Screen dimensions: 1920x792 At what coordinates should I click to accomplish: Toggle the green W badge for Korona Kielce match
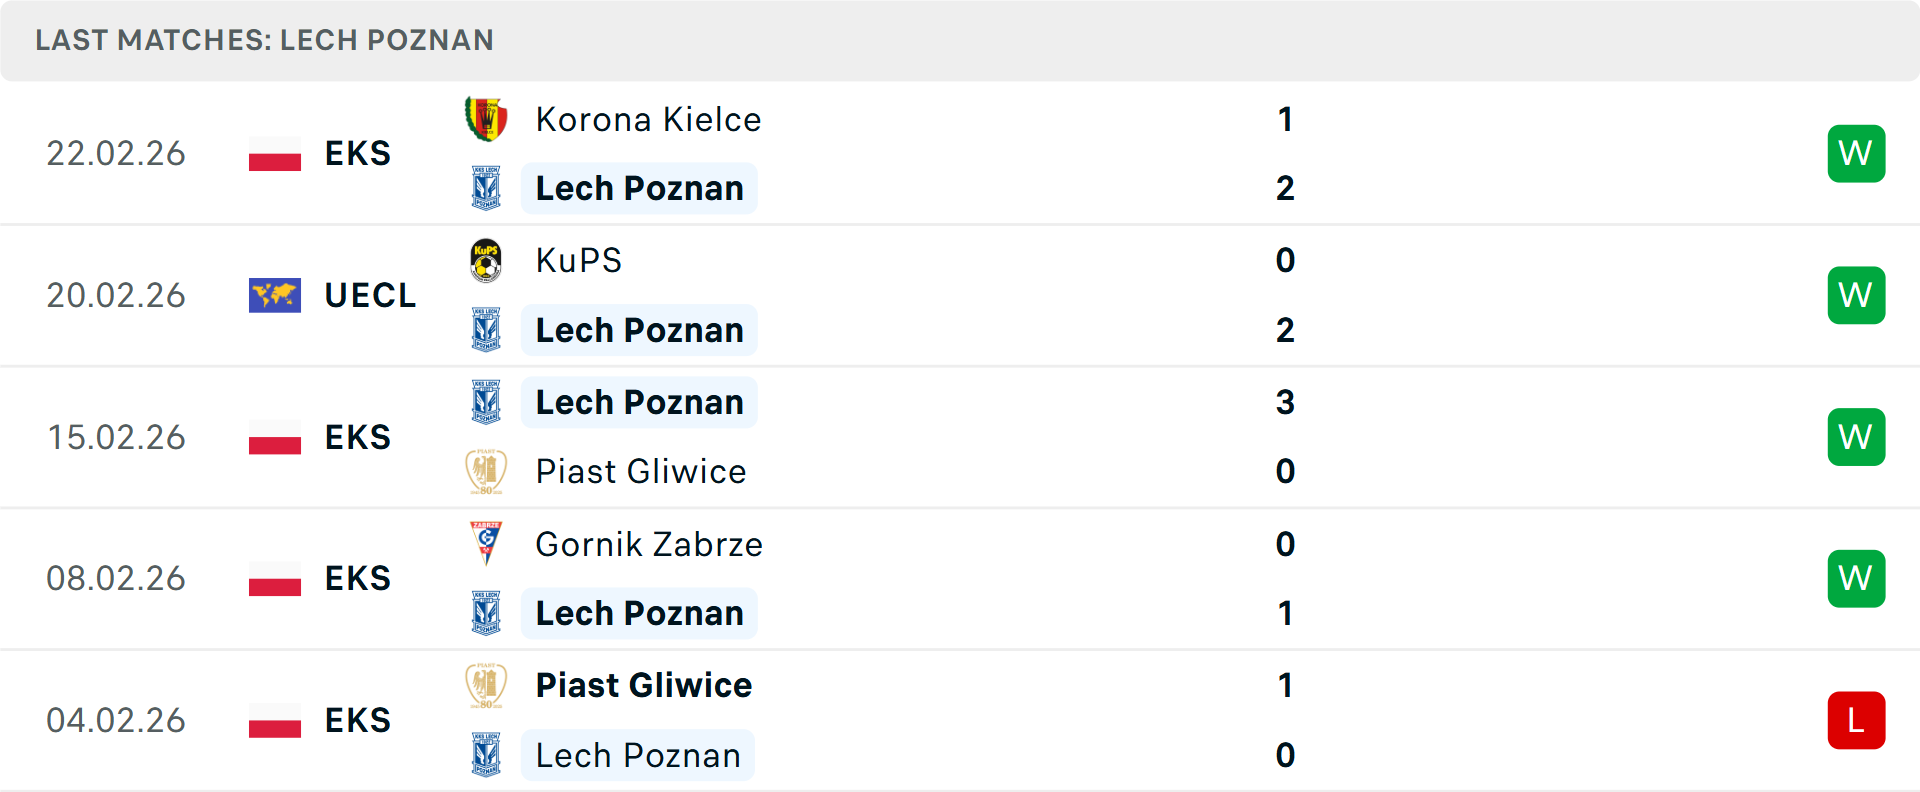(x=1856, y=154)
